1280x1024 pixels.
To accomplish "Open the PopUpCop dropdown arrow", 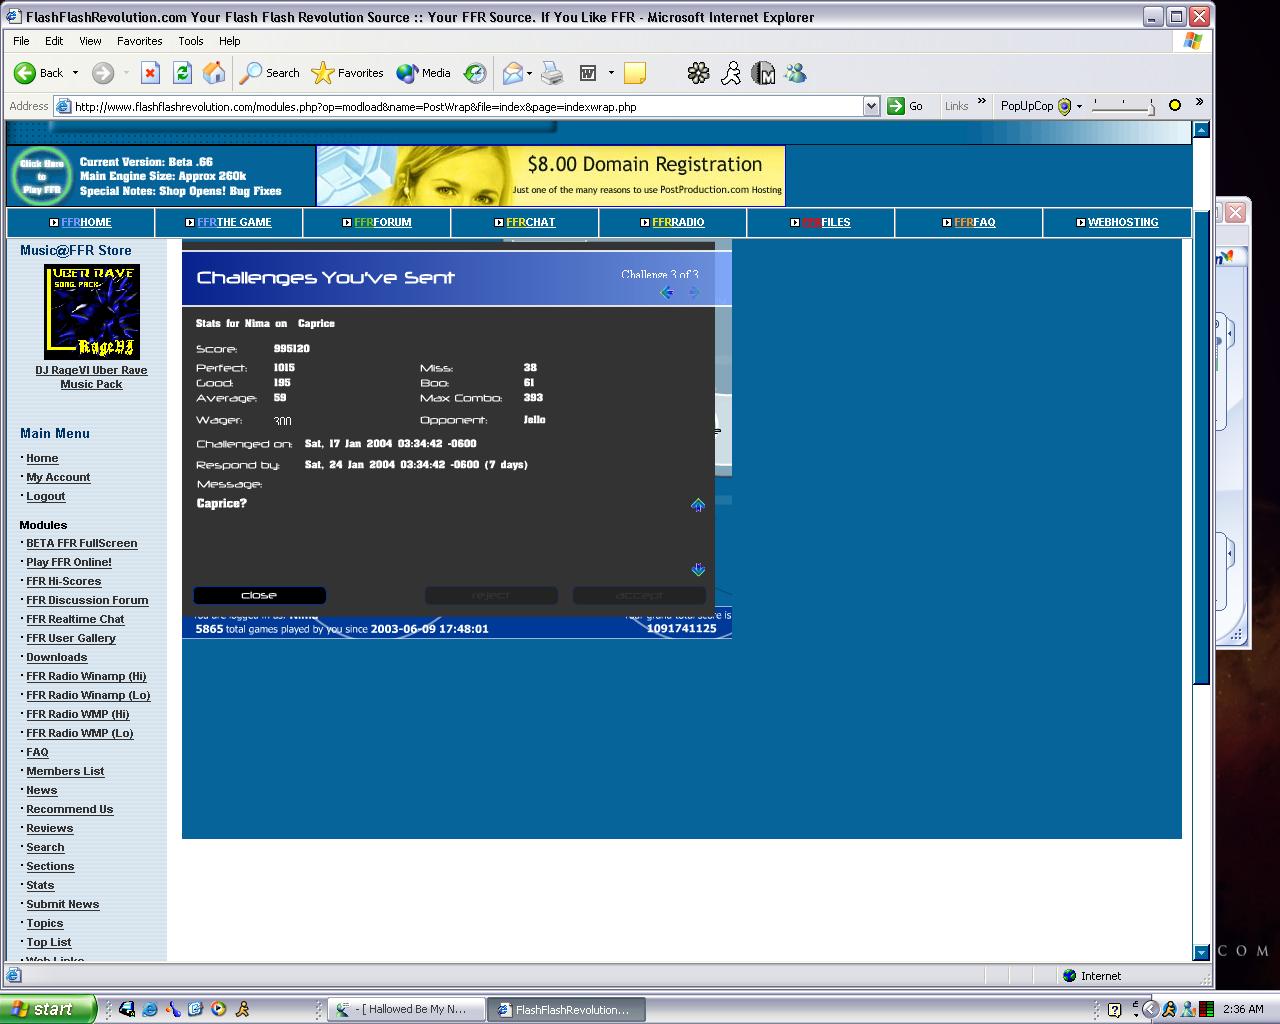I will tap(1079, 106).
